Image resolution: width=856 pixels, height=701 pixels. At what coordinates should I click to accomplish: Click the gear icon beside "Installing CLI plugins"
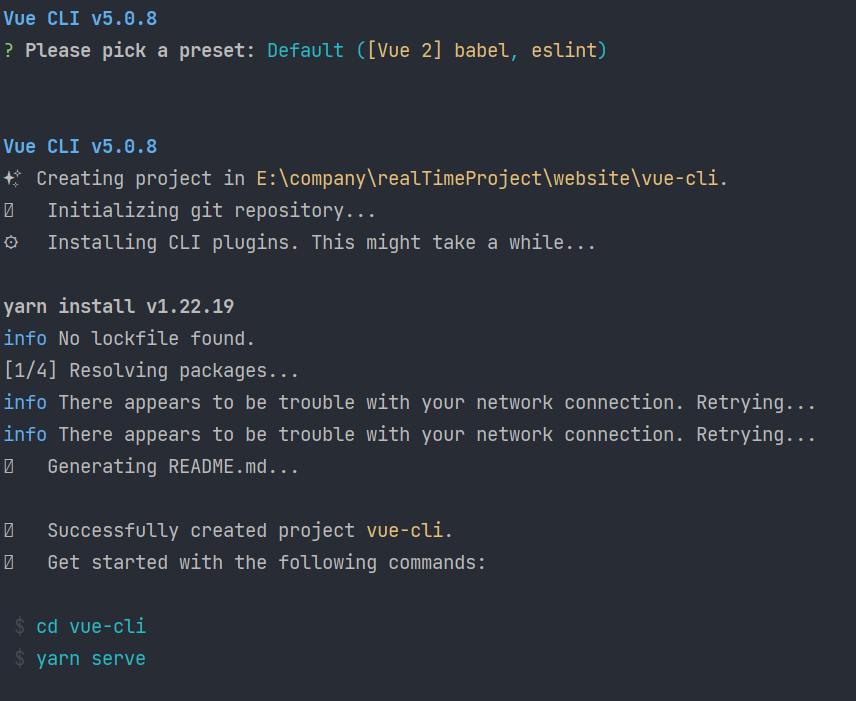[x=11, y=243]
